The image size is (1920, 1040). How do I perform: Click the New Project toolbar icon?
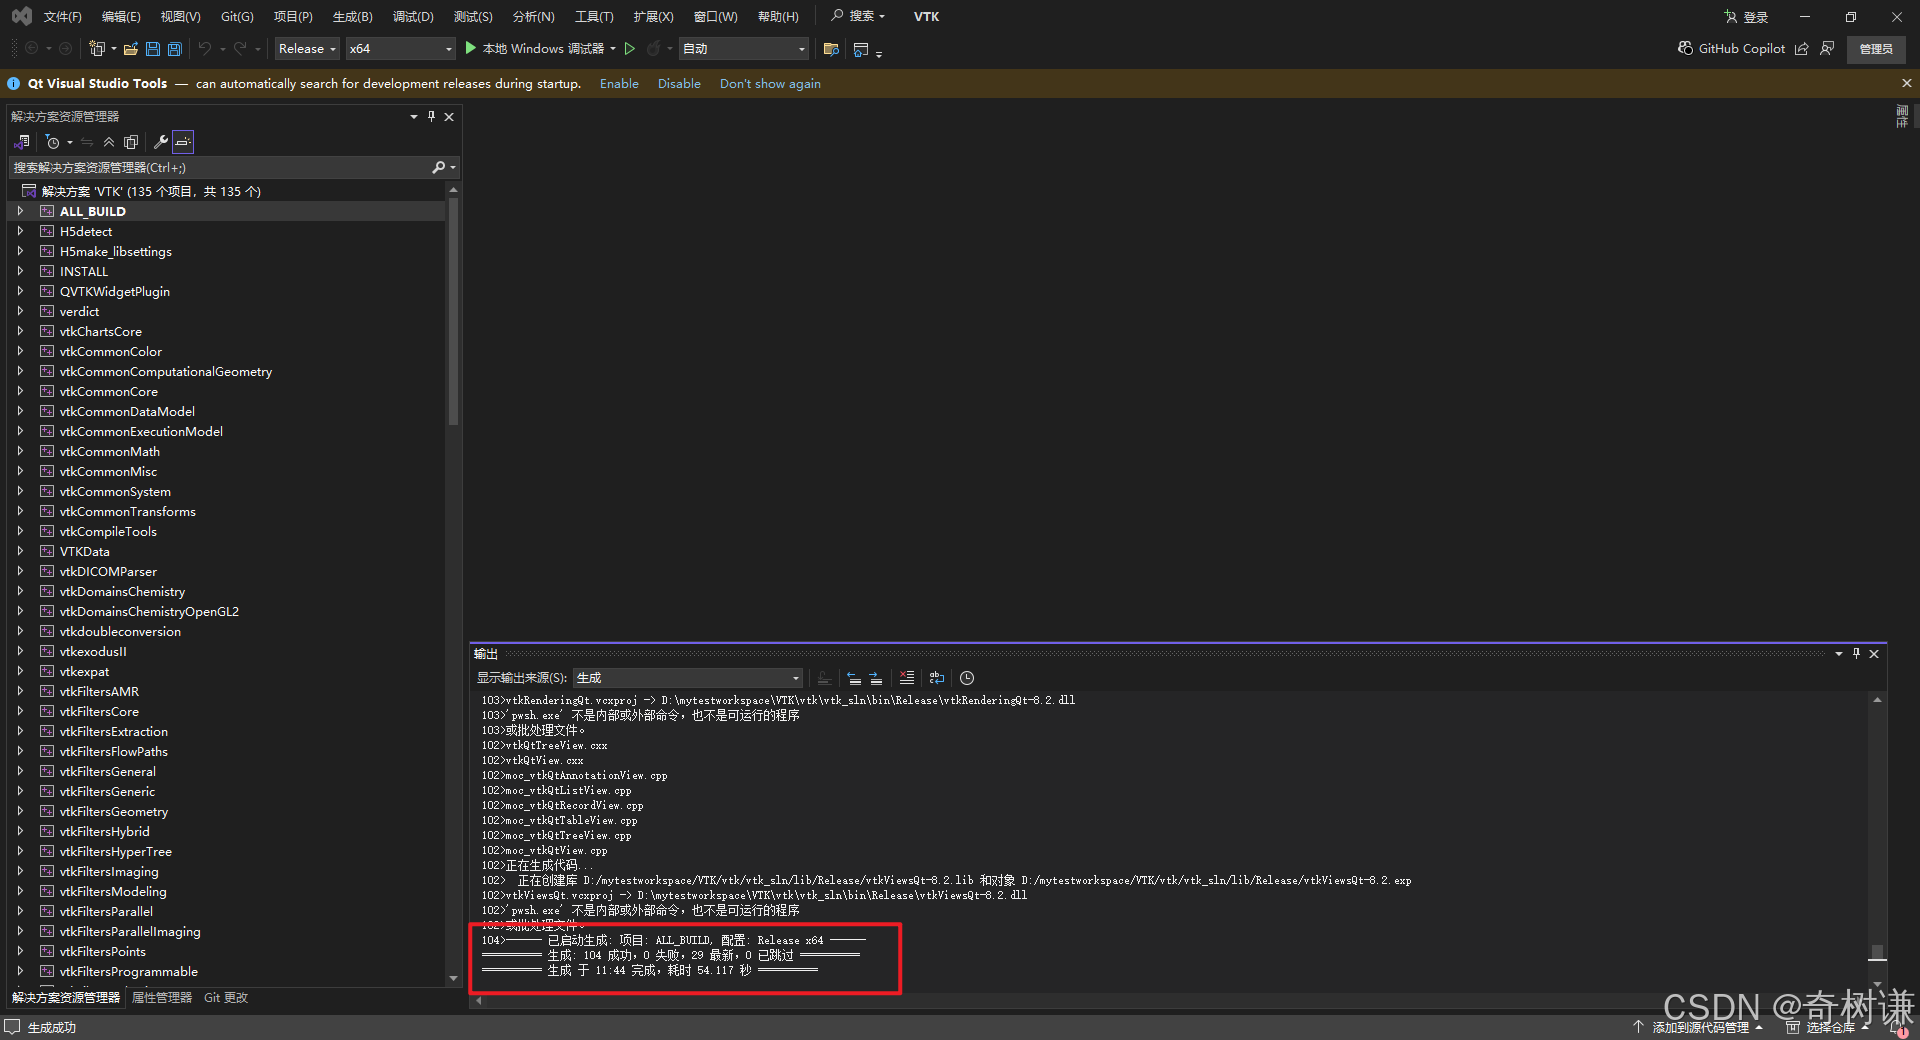[97, 48]
